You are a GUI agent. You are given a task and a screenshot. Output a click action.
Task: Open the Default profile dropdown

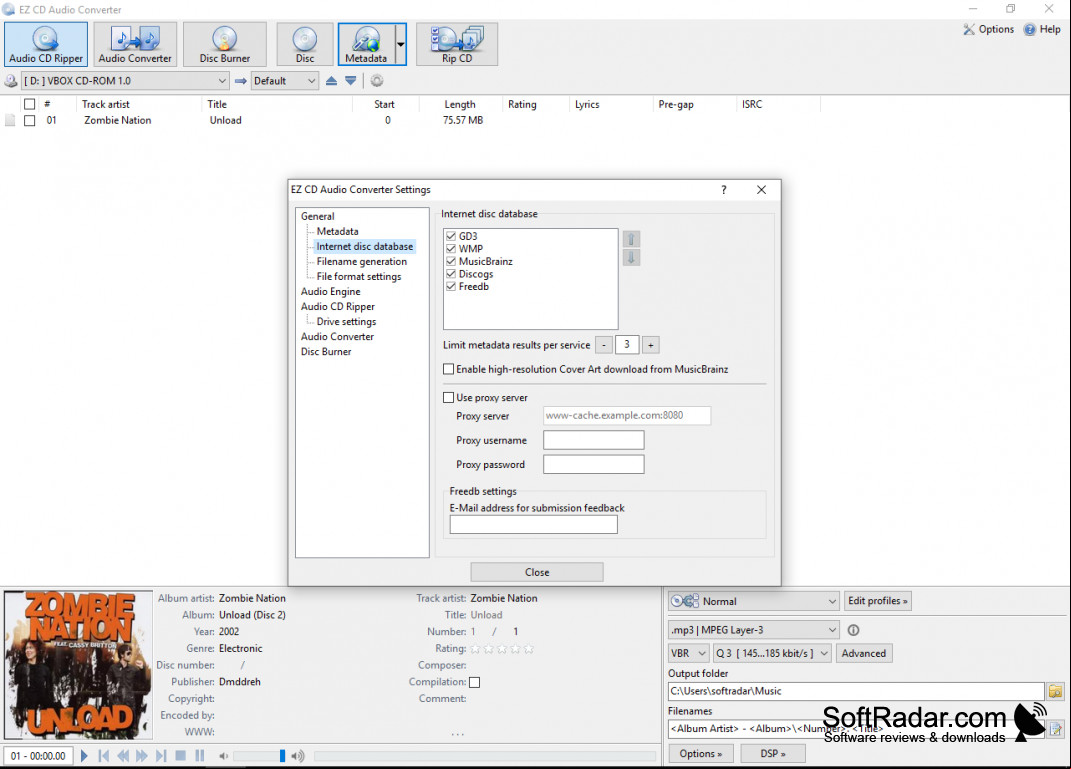[x=284, y=81]
